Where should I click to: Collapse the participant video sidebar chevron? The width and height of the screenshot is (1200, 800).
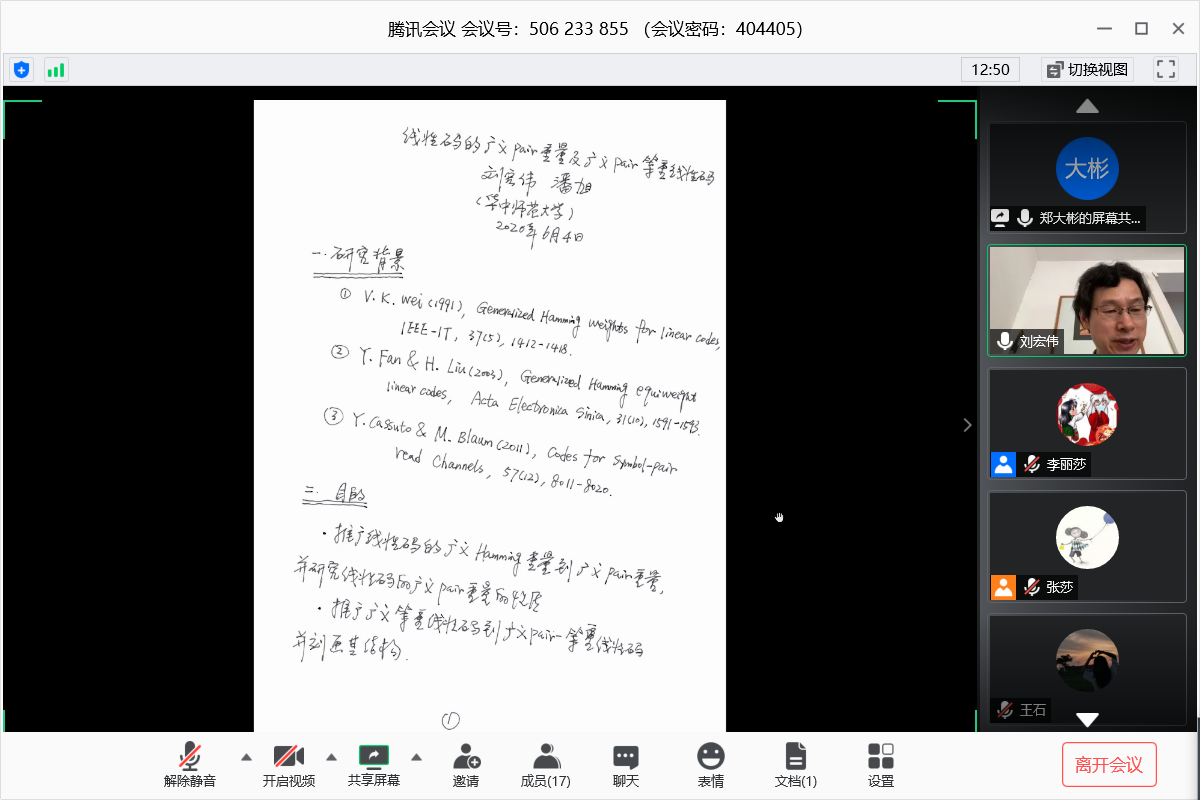click(x=967, y=425)
